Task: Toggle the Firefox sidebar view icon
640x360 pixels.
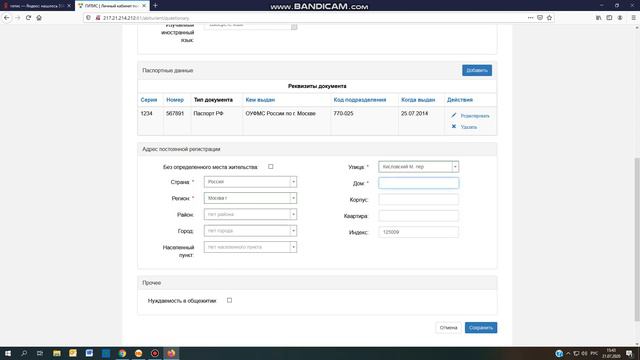Action: 609,18
